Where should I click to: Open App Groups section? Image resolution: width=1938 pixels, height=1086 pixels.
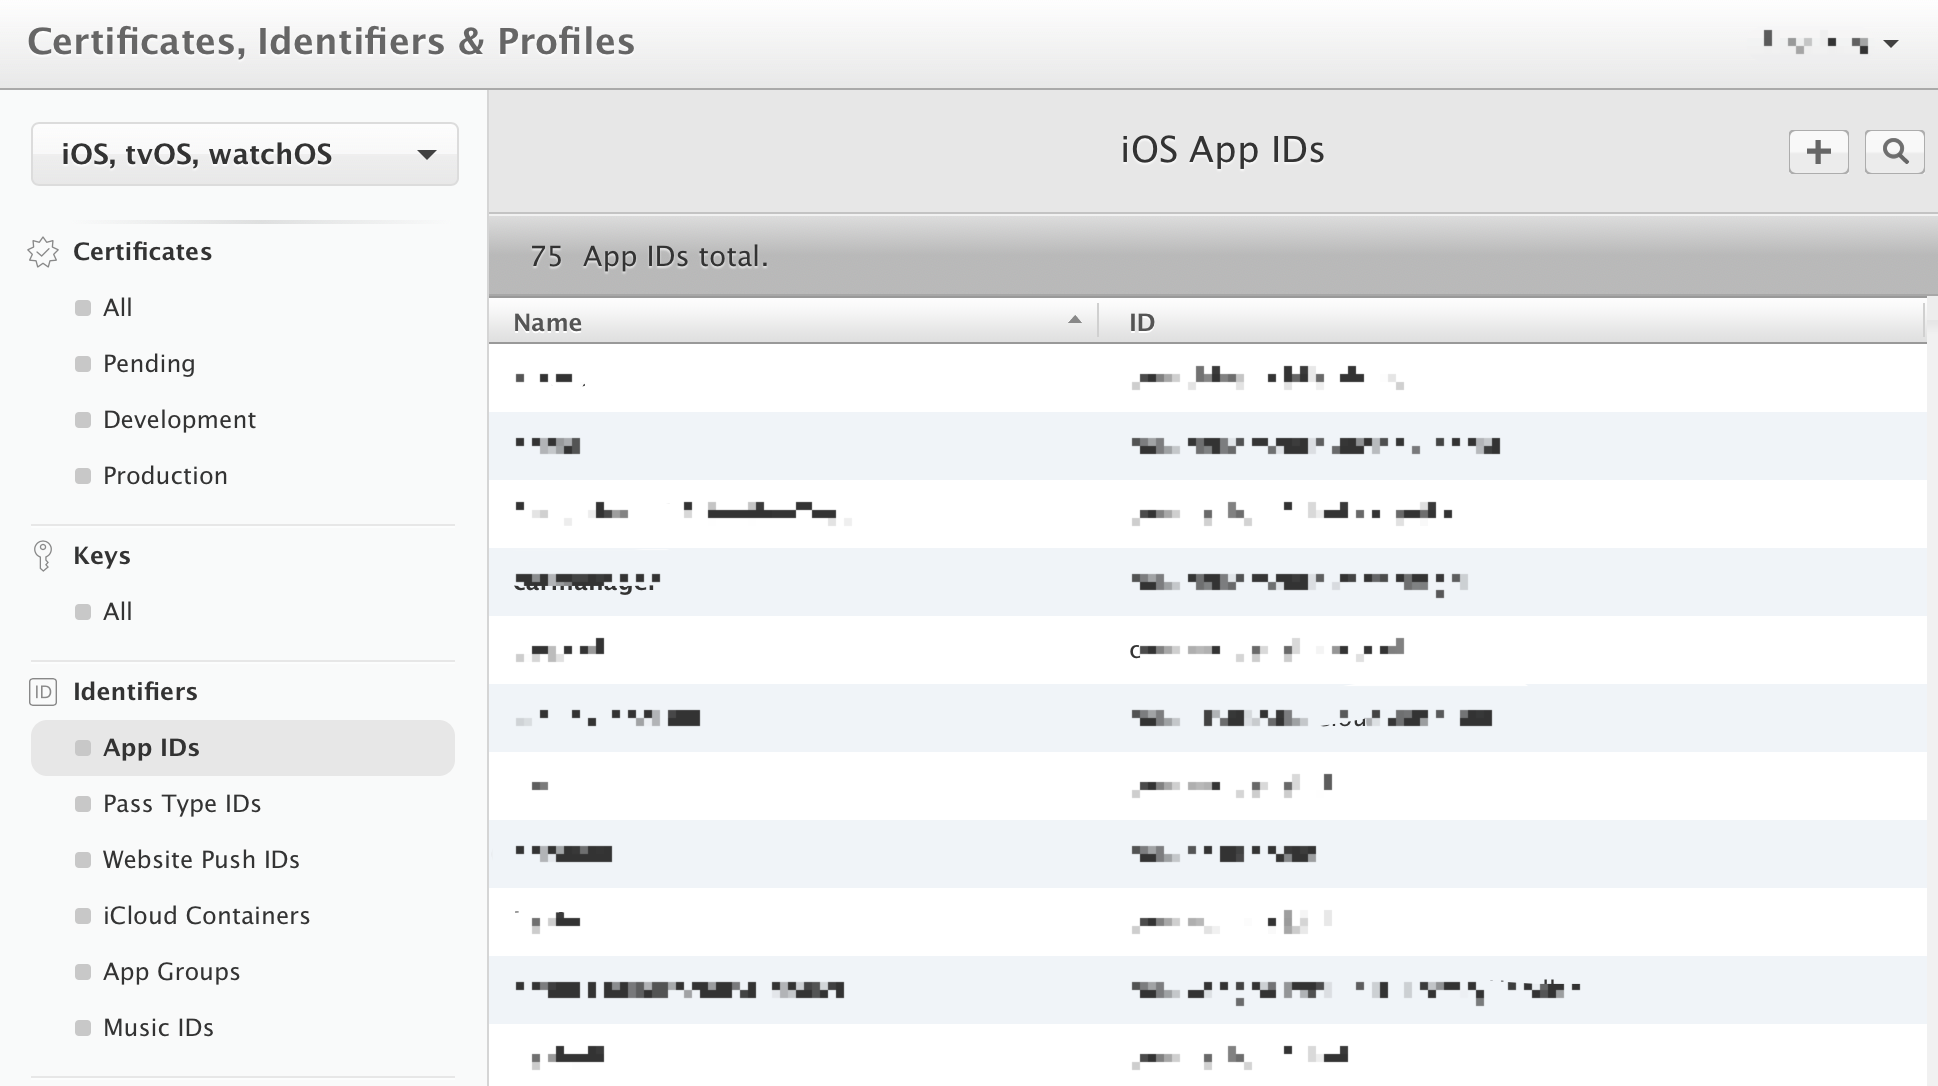[171, 972]
